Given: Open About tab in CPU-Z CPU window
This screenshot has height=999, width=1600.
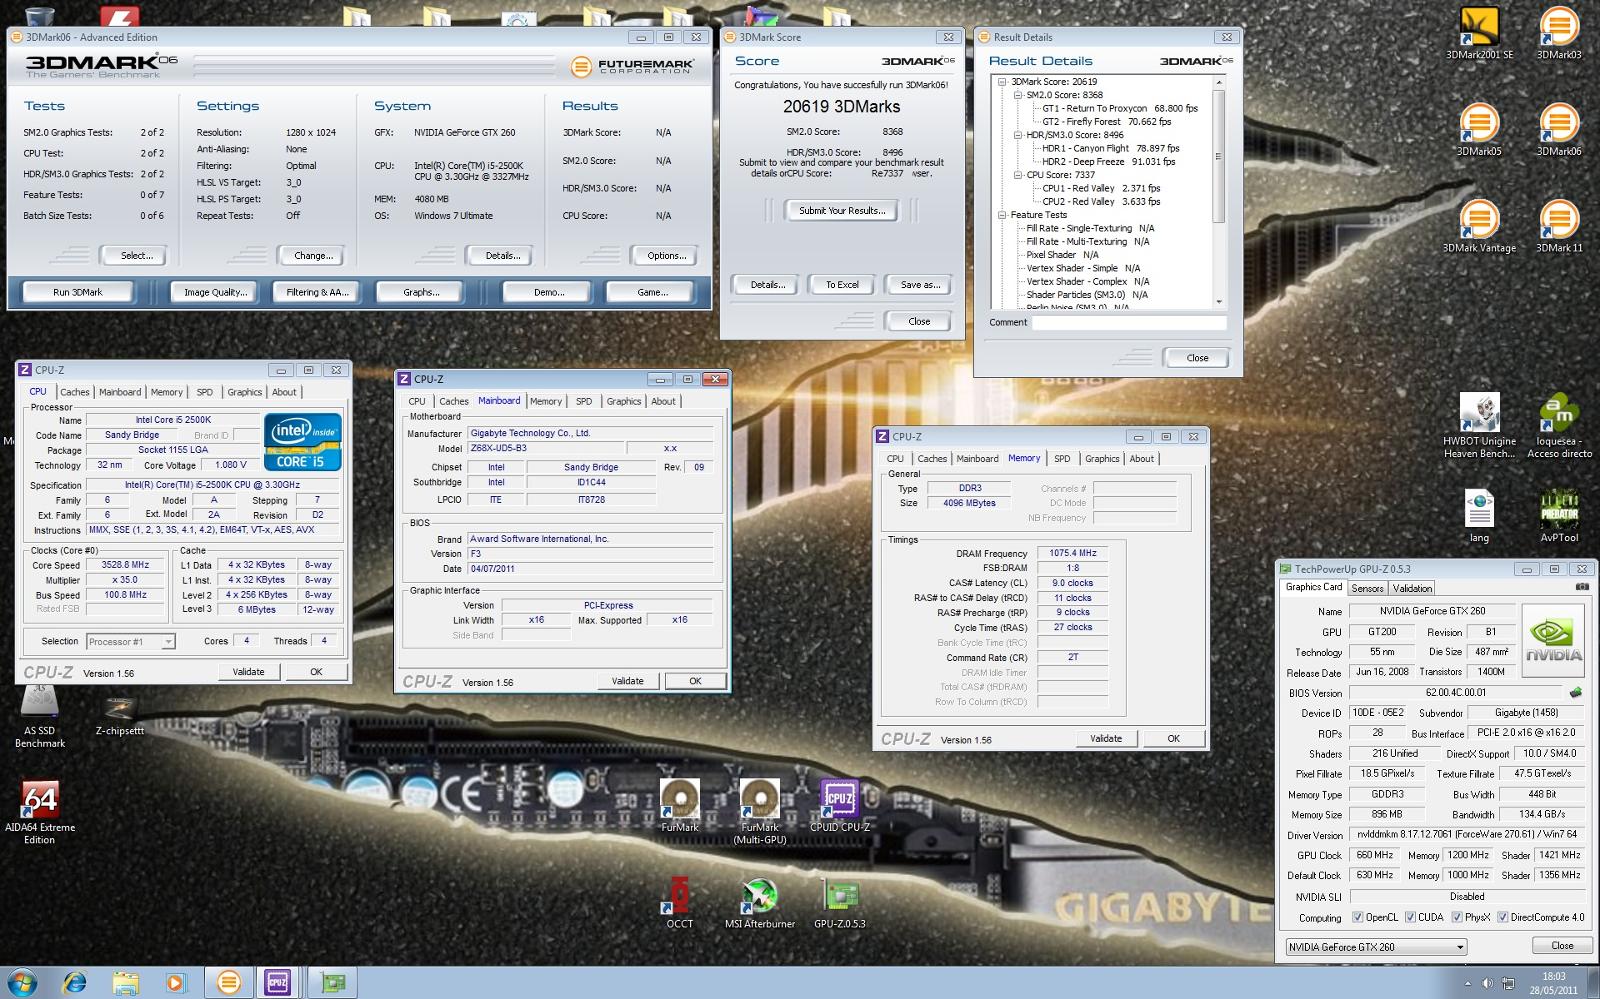Looking at the screenshot, I should pos(284,392).
